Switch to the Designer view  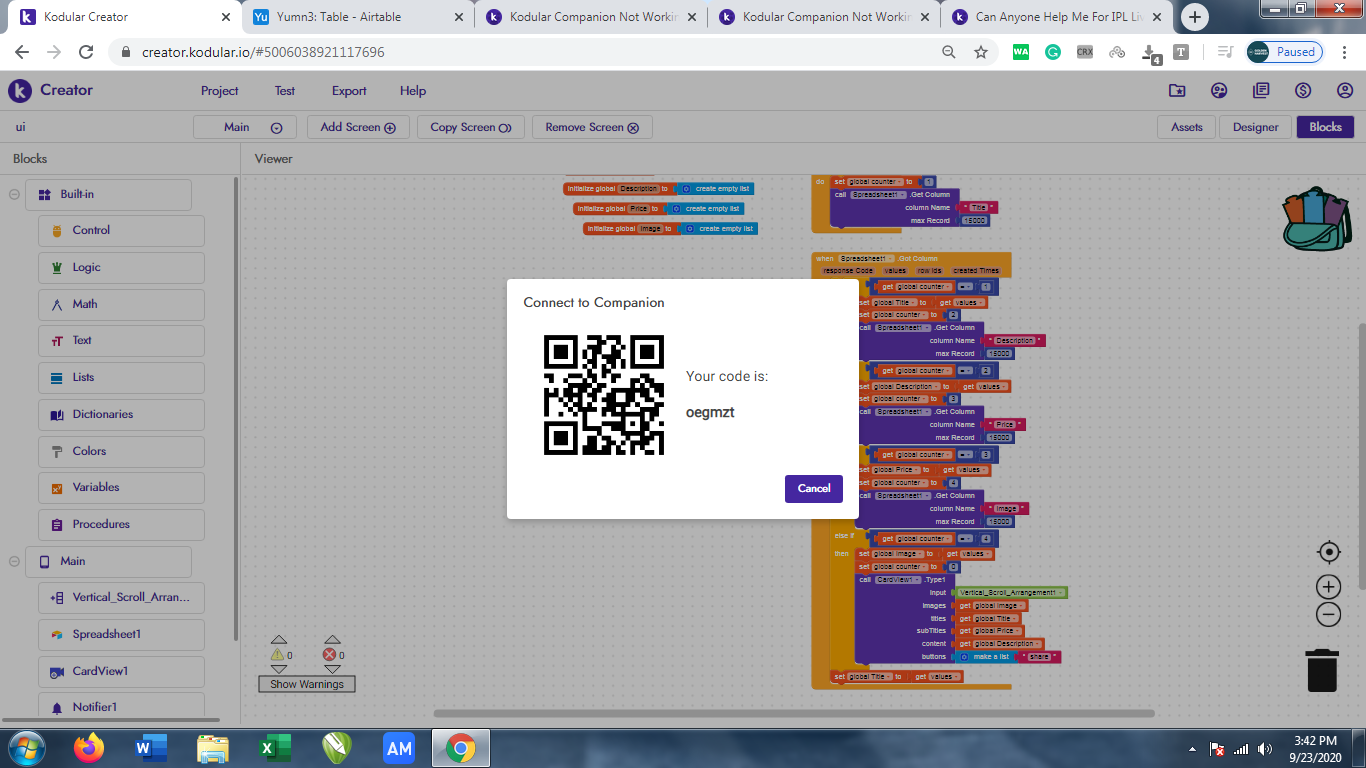point(1255,127)
